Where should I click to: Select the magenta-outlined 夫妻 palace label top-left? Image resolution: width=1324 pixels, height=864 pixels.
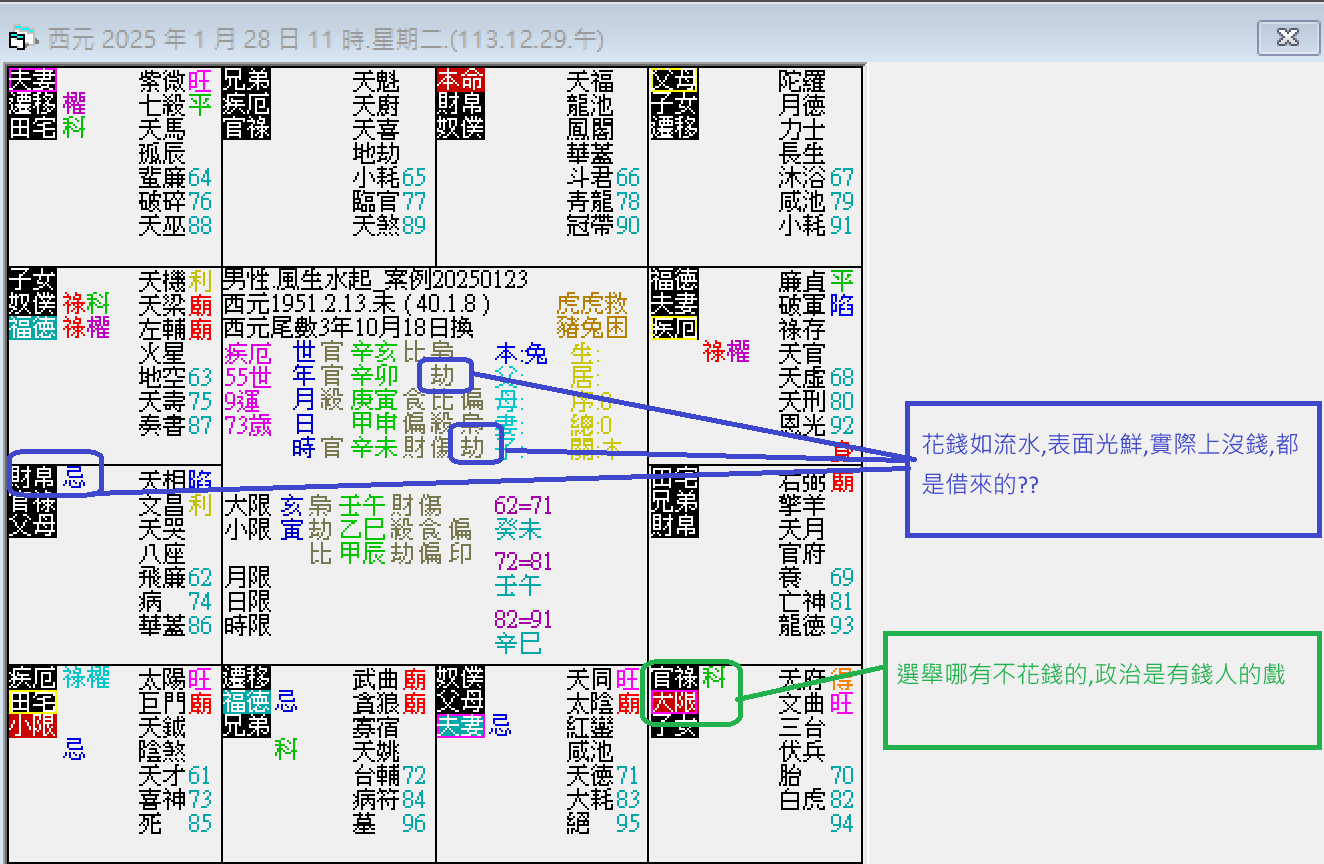click(30, 80)
